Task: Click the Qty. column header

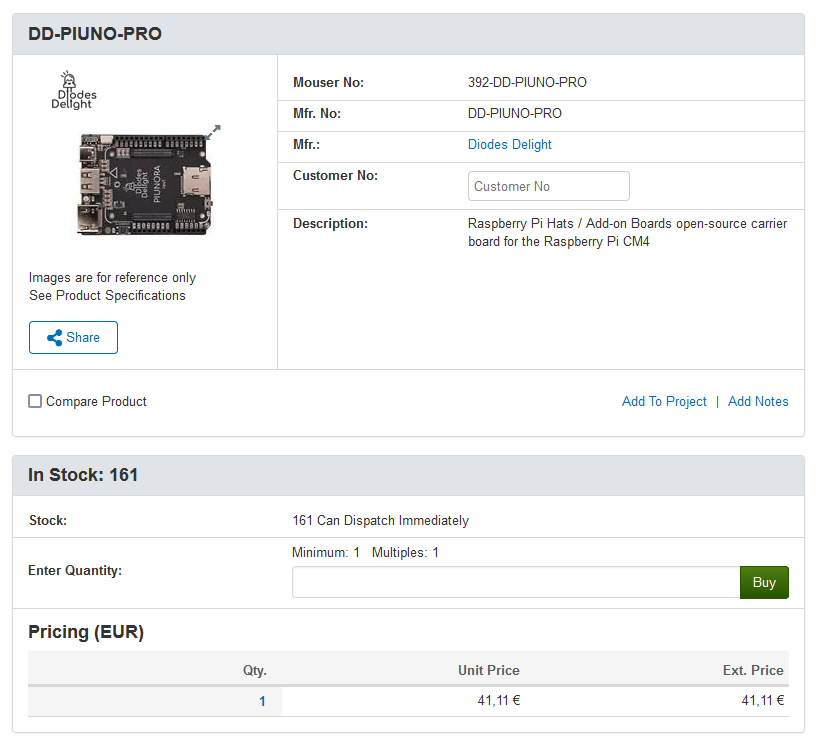Action: pos(254,671)
